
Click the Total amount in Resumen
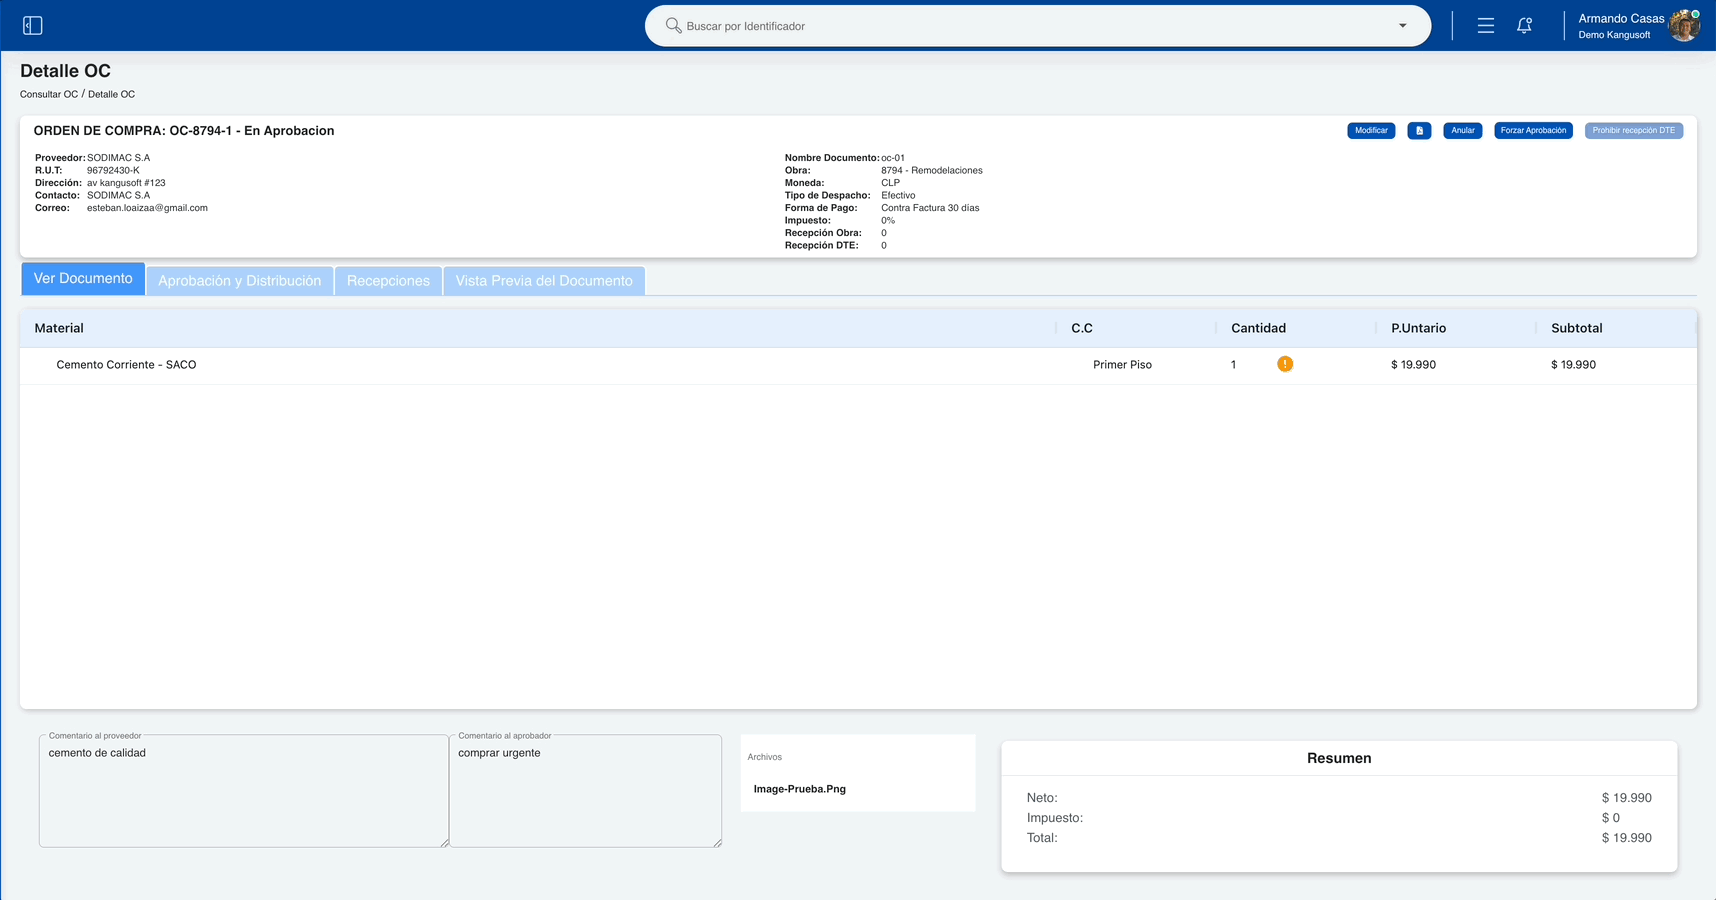pos(1626,838)
